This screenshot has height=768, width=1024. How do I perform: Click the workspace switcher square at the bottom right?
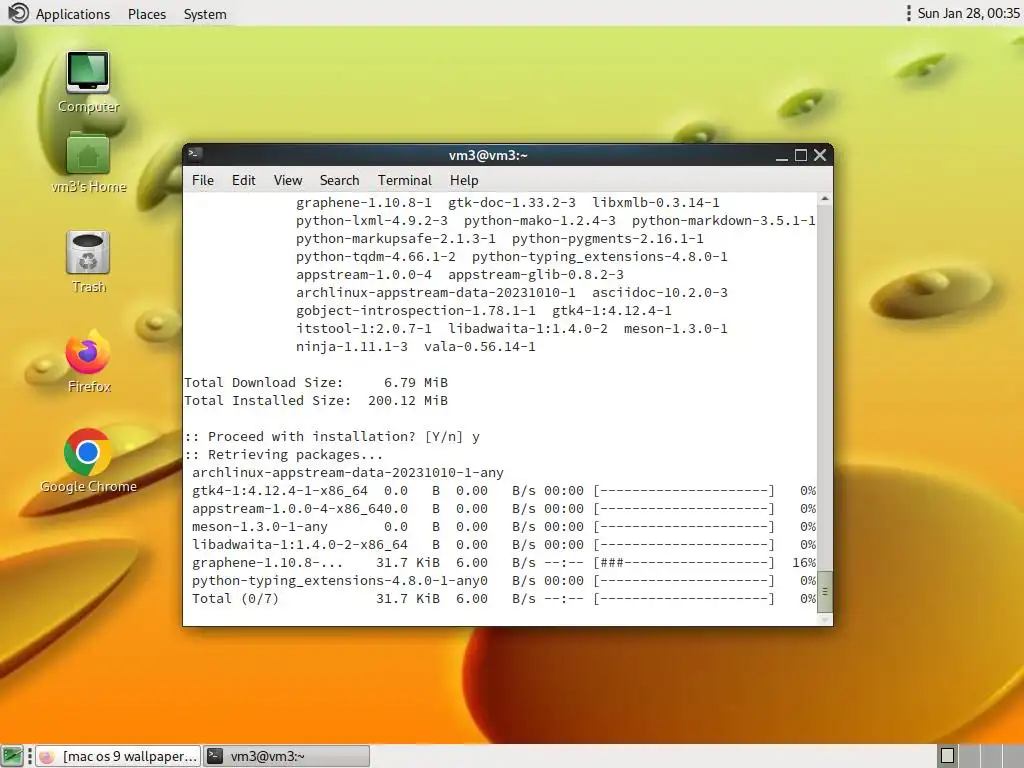tap(947, 756)
